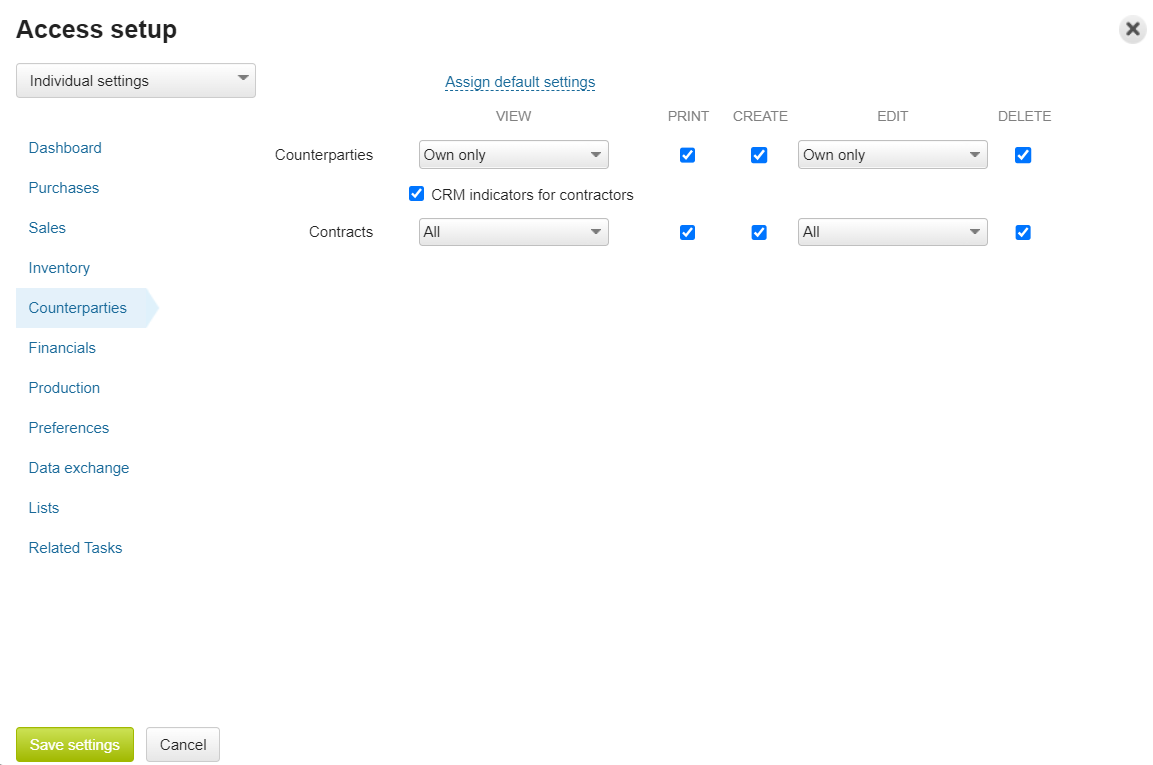Click Save settings button
This screenshot has width=1153, height=765.
75,744
